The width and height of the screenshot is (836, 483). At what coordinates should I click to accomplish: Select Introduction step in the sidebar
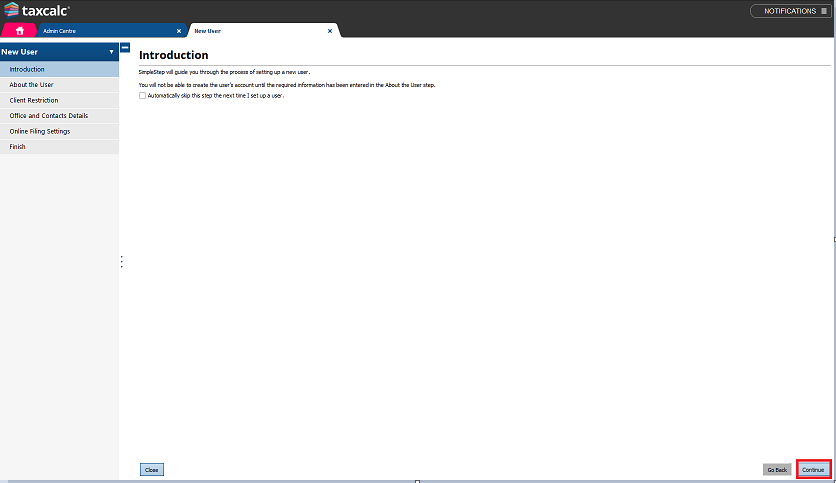click(x=28, y=70)
